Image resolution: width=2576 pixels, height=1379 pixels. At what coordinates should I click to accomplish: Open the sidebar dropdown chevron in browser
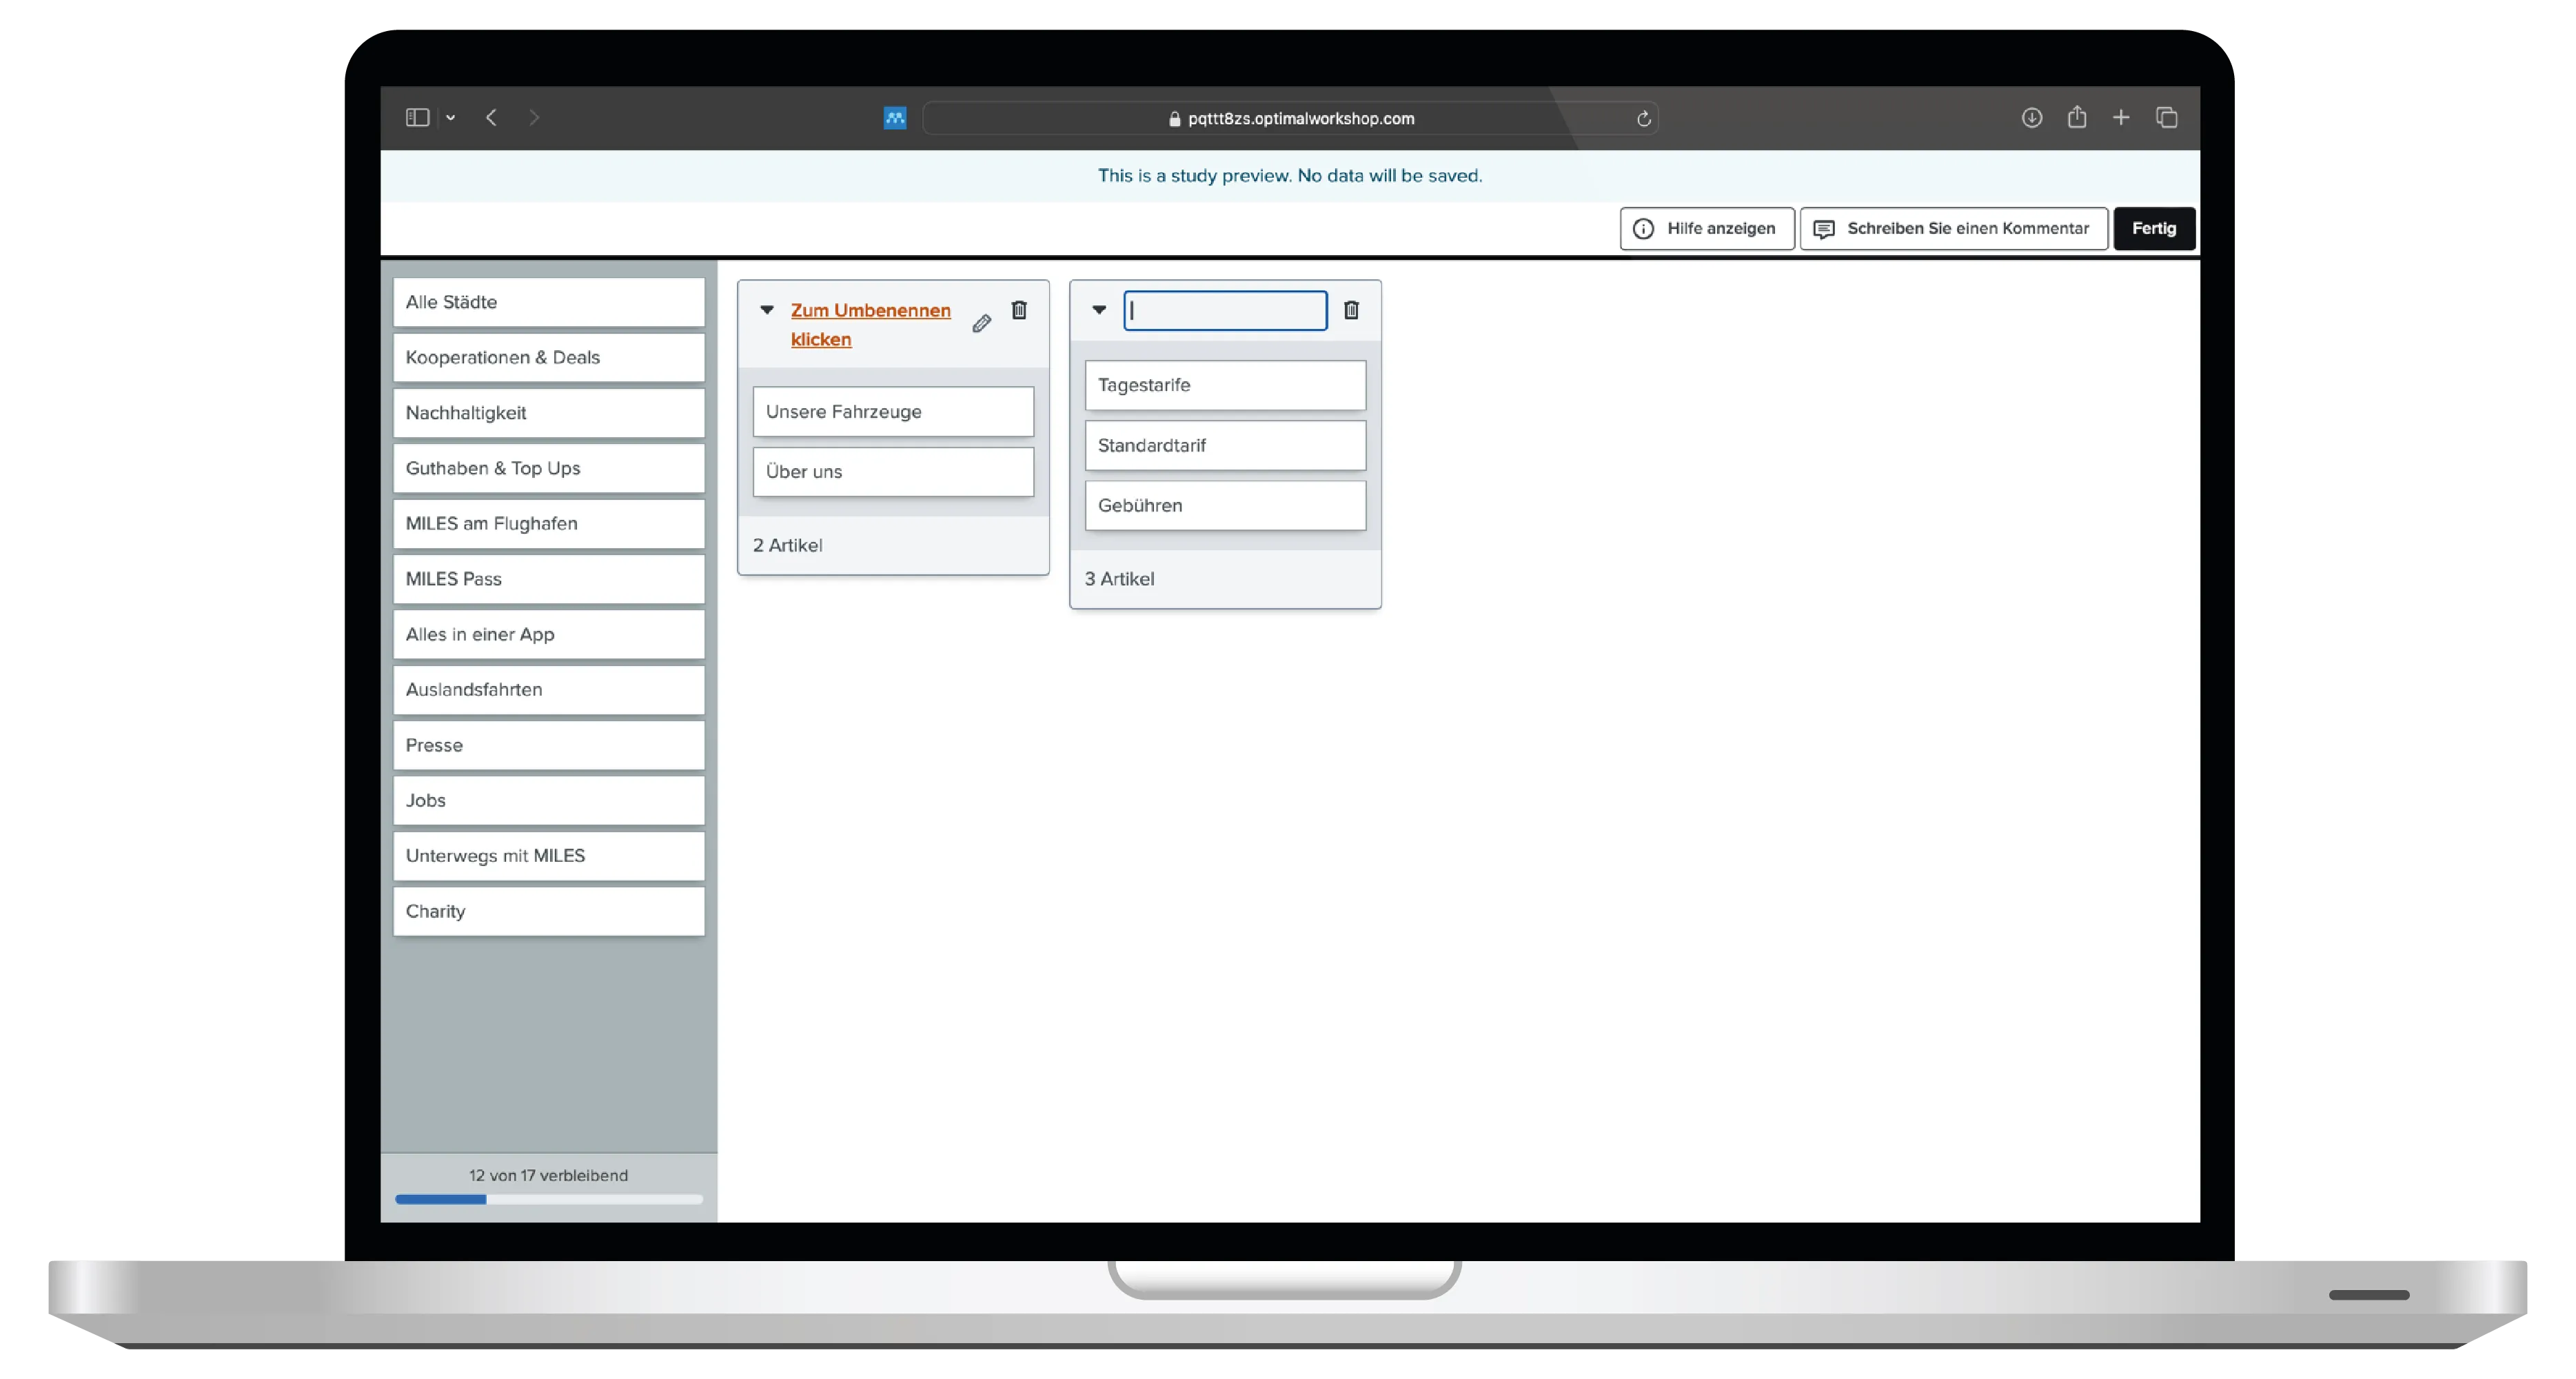tap(451, 118)
